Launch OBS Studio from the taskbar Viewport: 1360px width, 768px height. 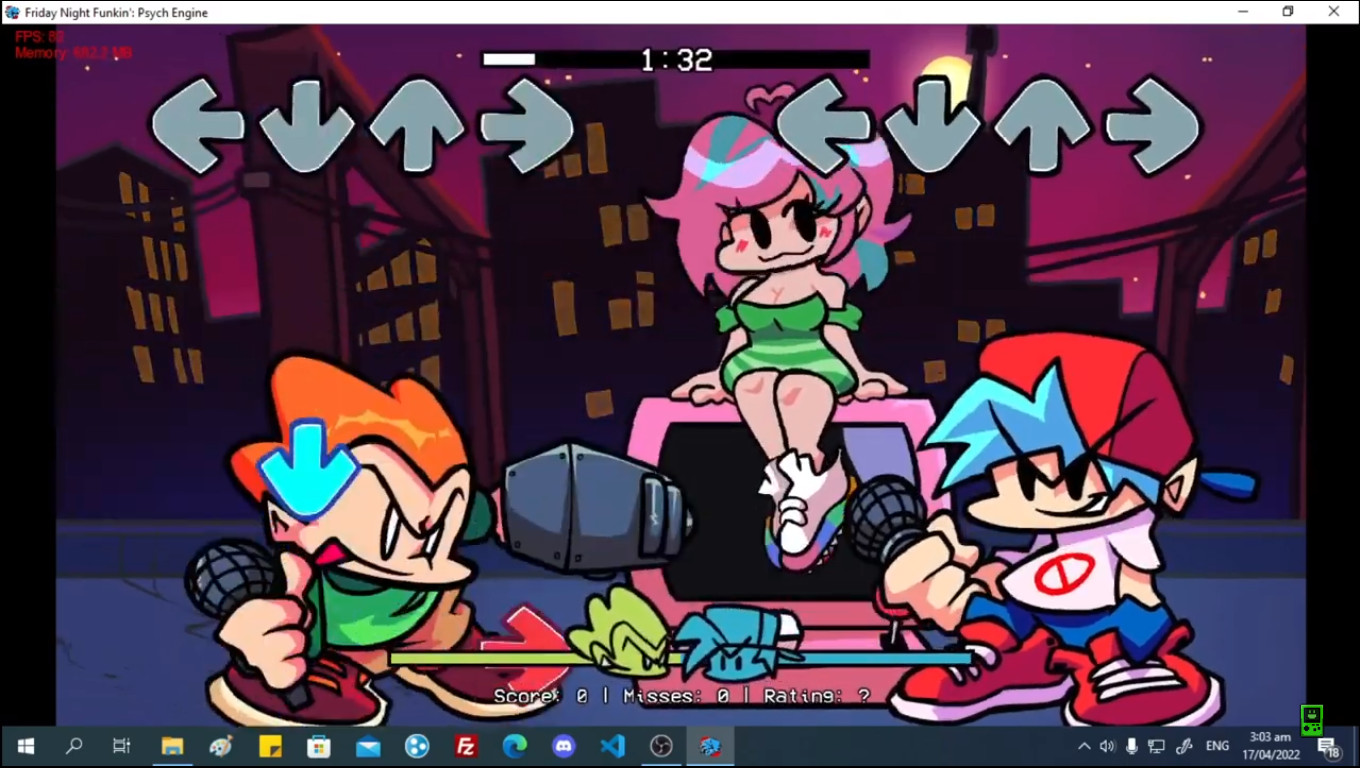[x=661, y=745]
